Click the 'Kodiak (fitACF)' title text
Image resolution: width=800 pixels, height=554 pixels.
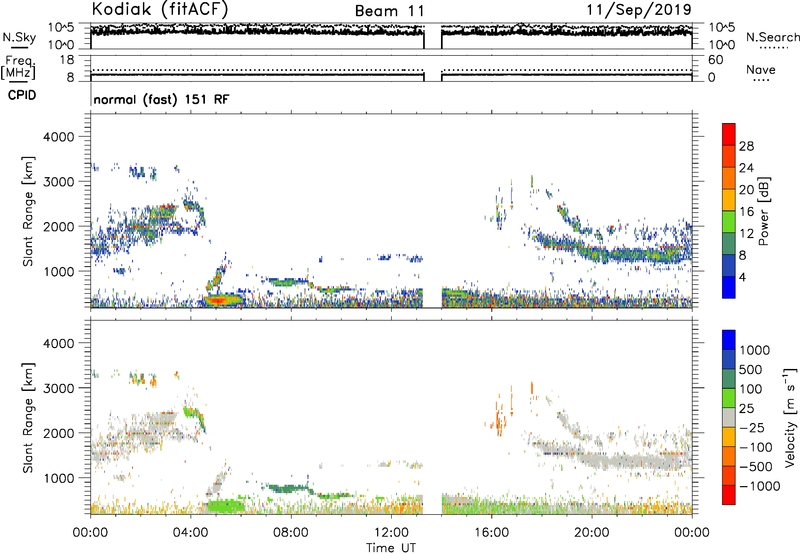point(160,9)
